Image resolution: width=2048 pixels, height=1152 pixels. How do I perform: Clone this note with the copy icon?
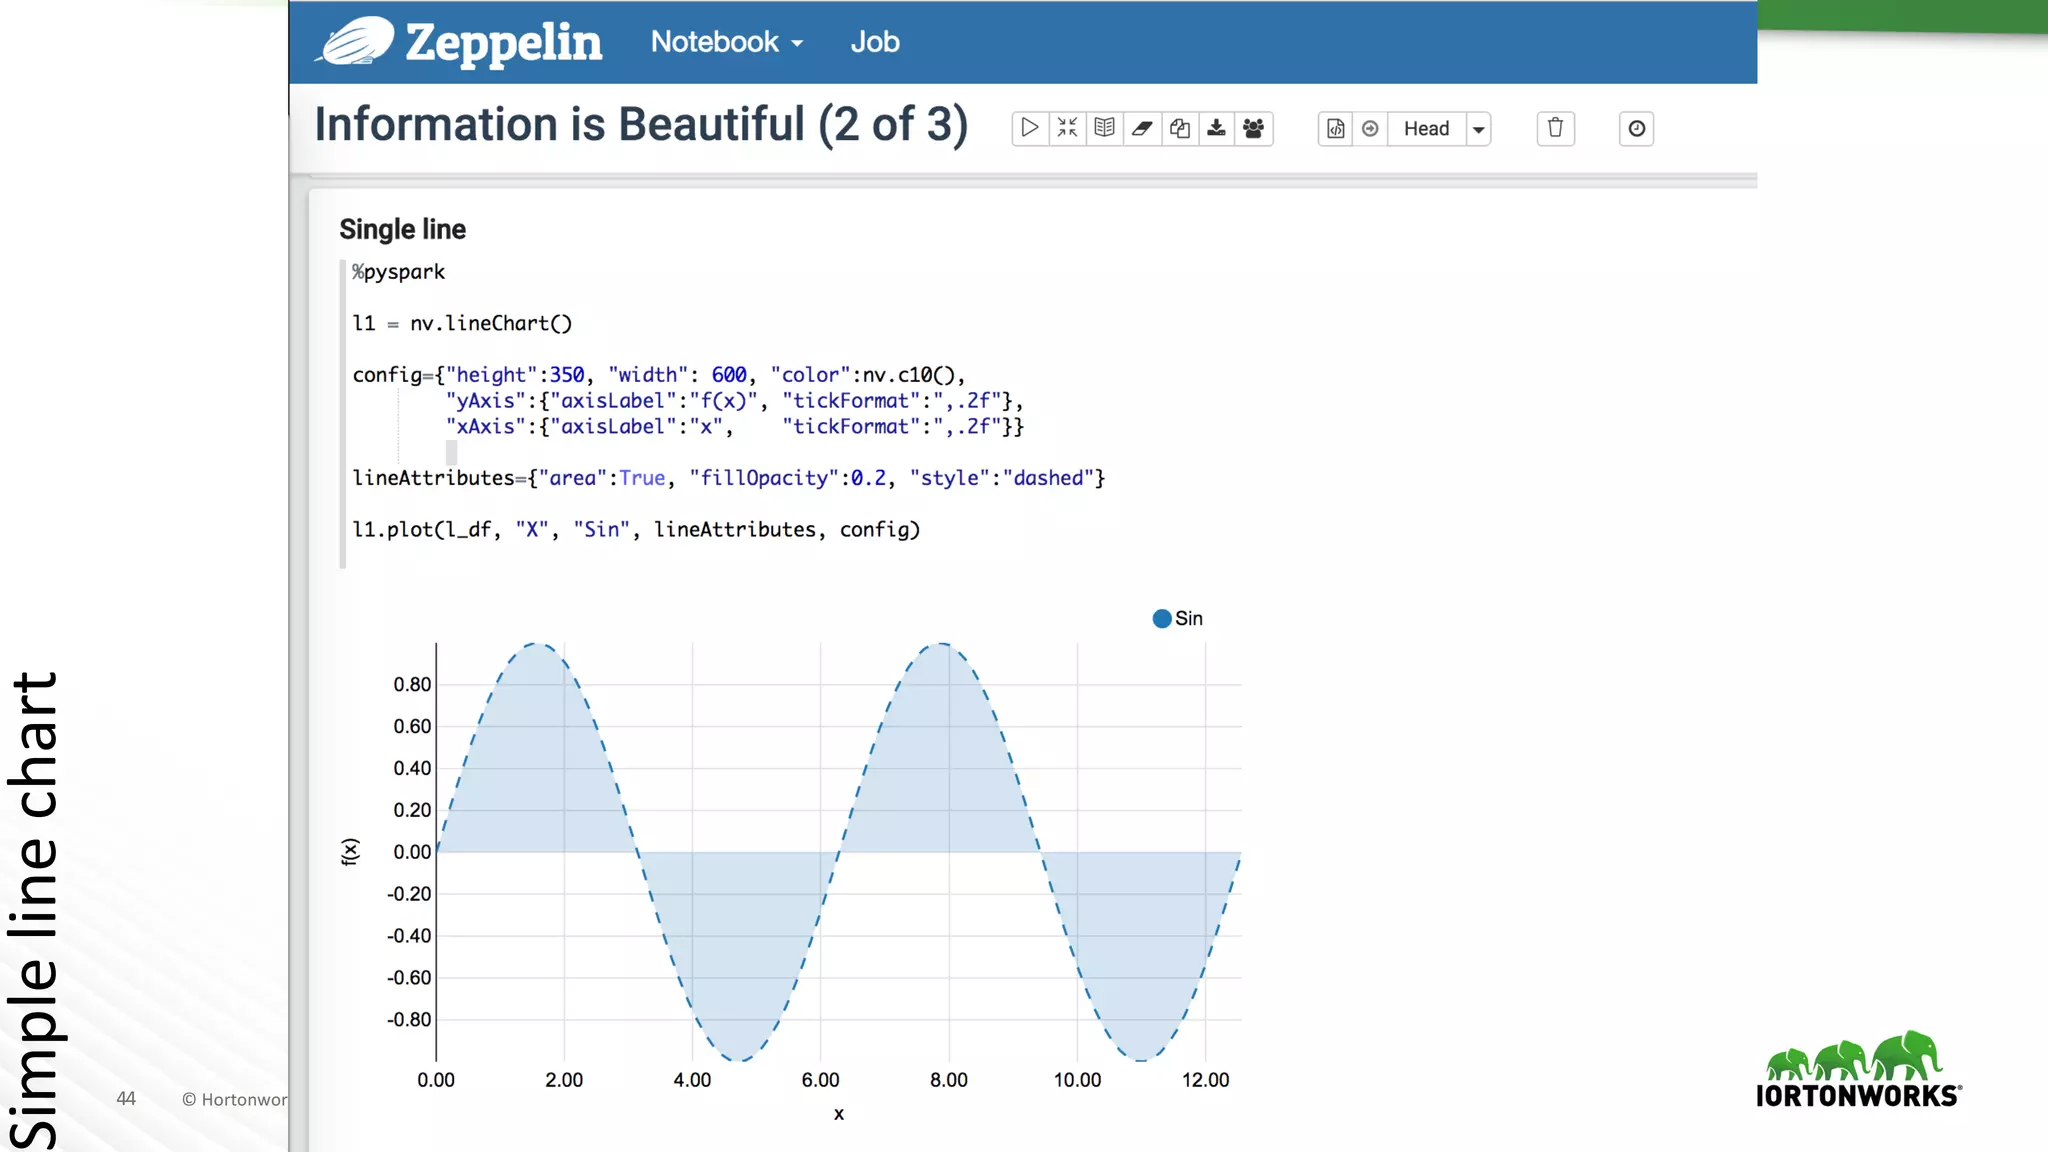click(x=1180, y=128)
